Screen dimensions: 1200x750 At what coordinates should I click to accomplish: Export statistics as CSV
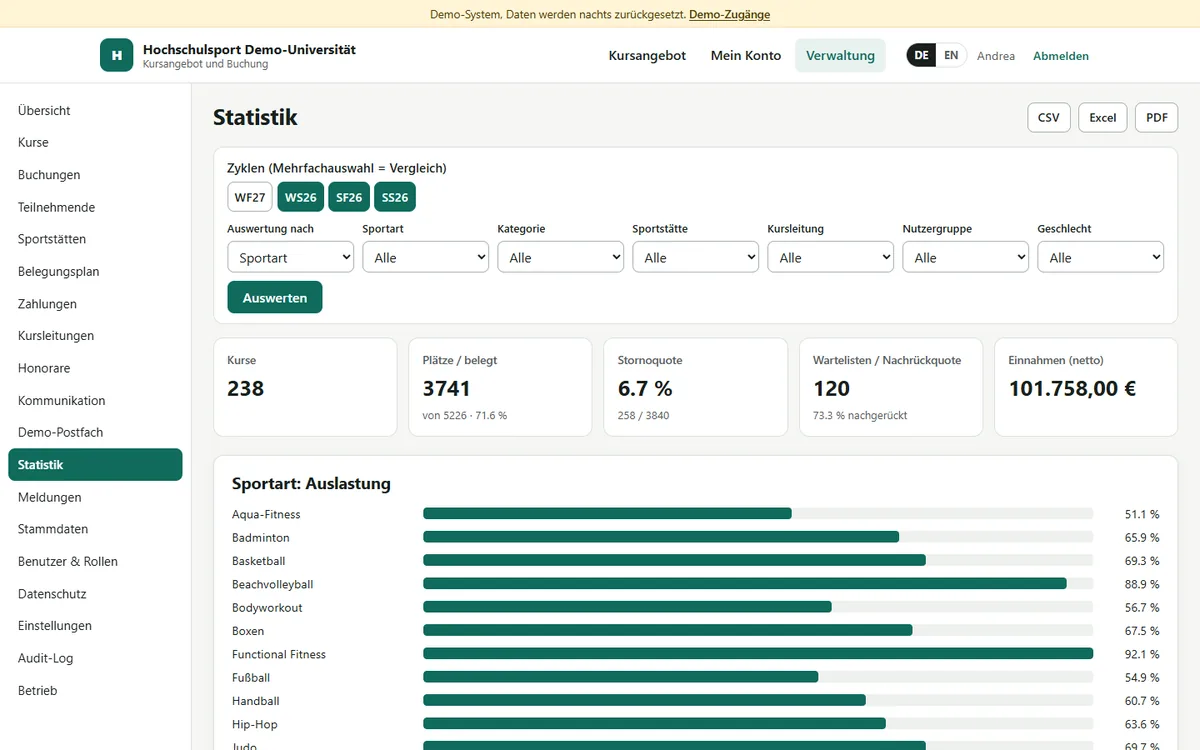pos(1049,117)
